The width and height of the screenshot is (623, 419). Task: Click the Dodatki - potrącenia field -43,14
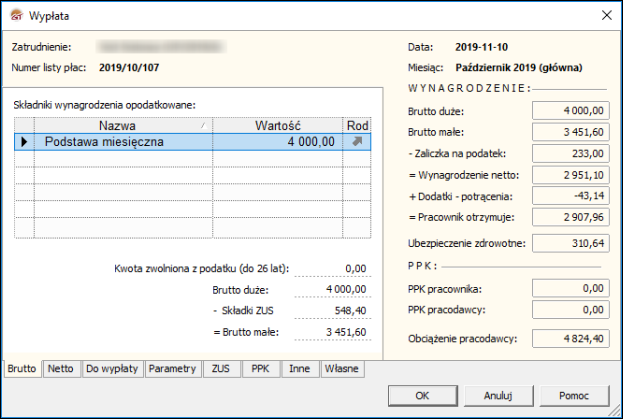571,196
